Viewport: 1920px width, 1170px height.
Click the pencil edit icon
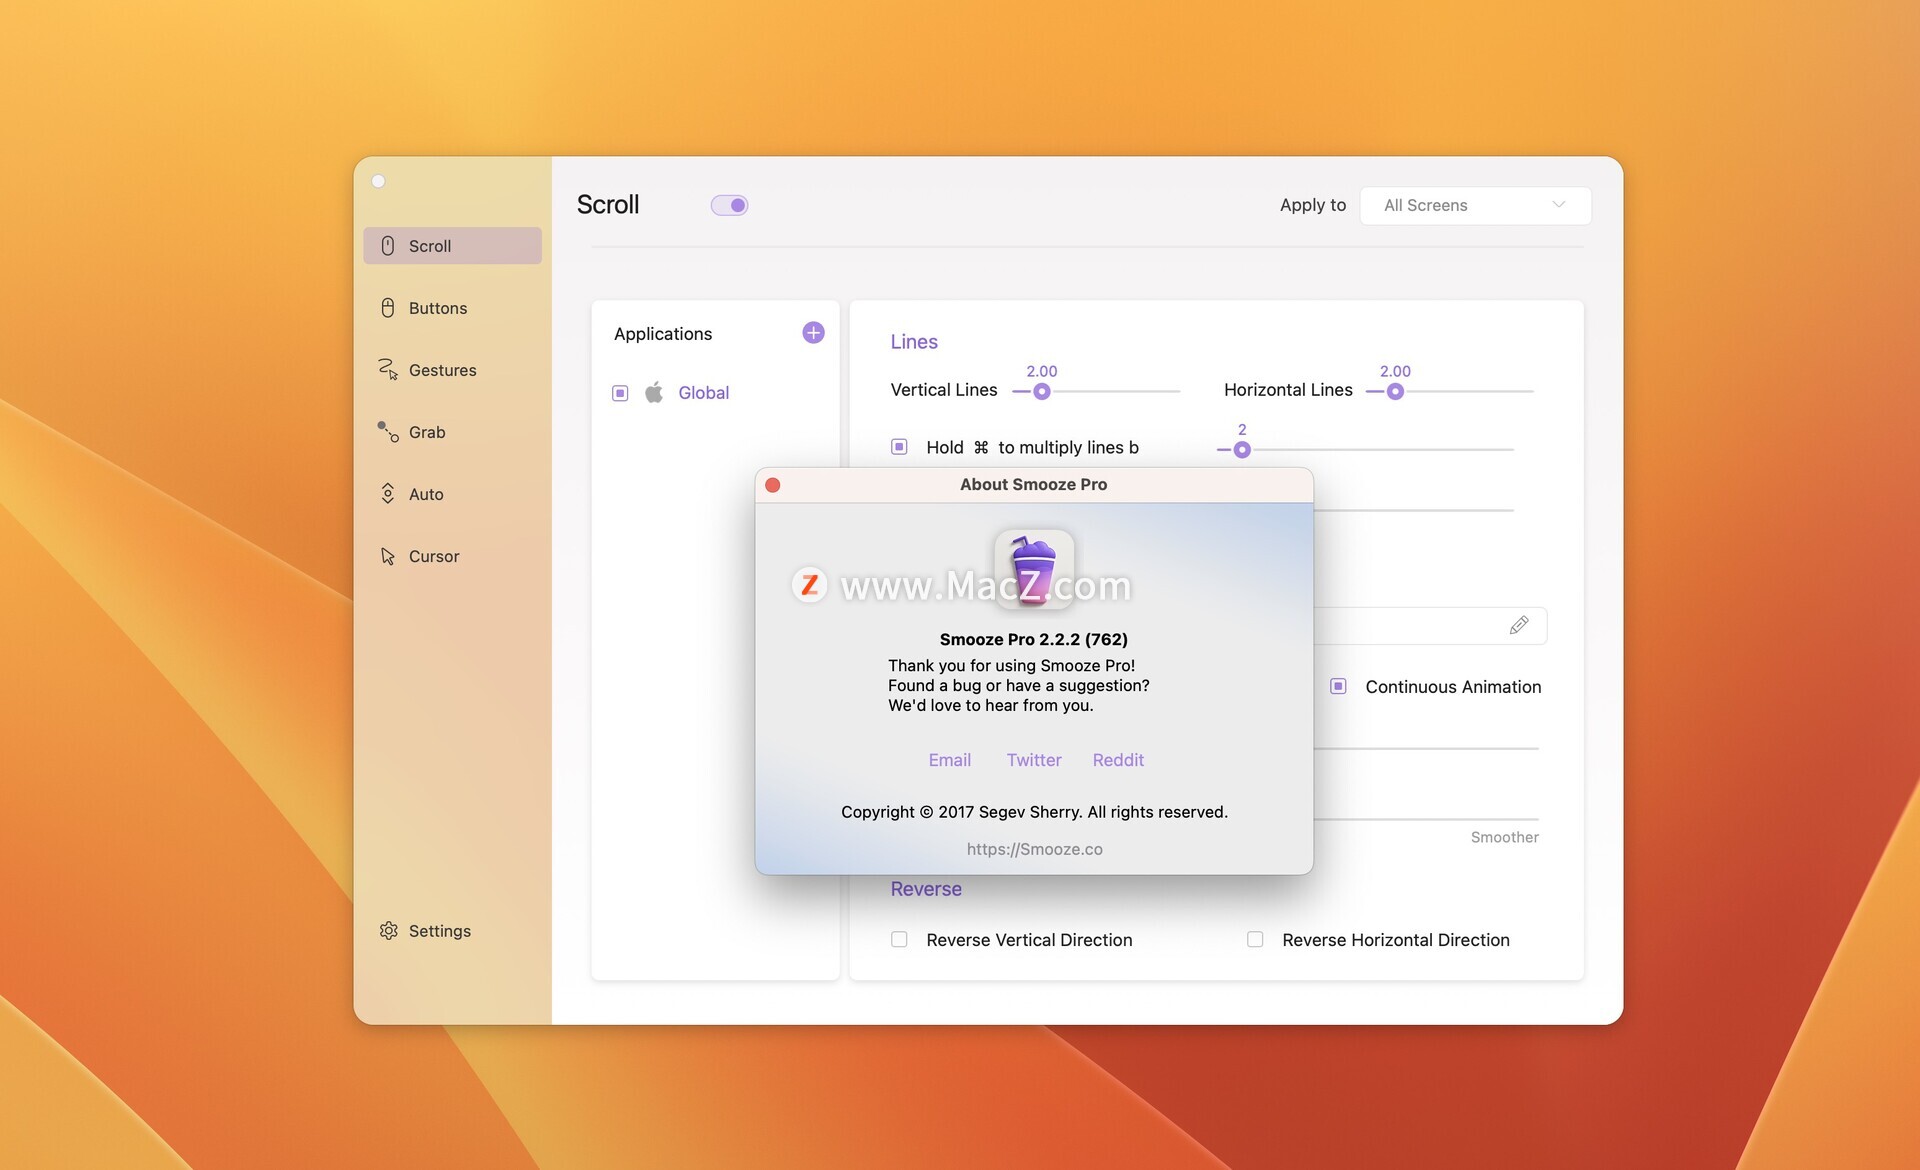pos(1519,626)
